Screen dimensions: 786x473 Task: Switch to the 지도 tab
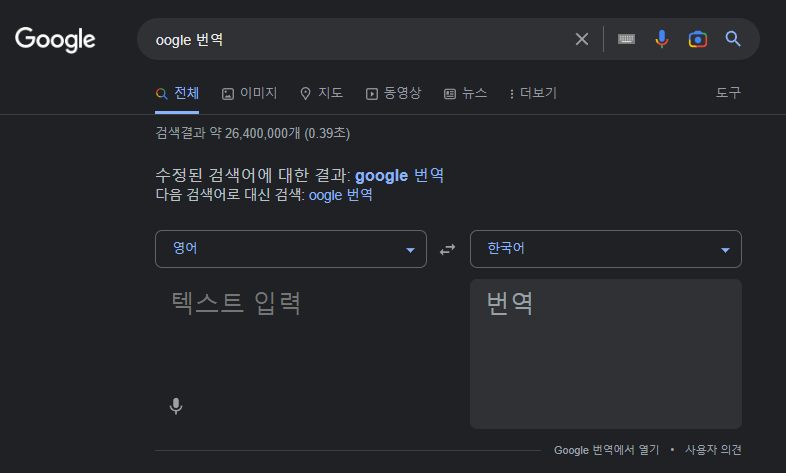click(x=321, y=93)
